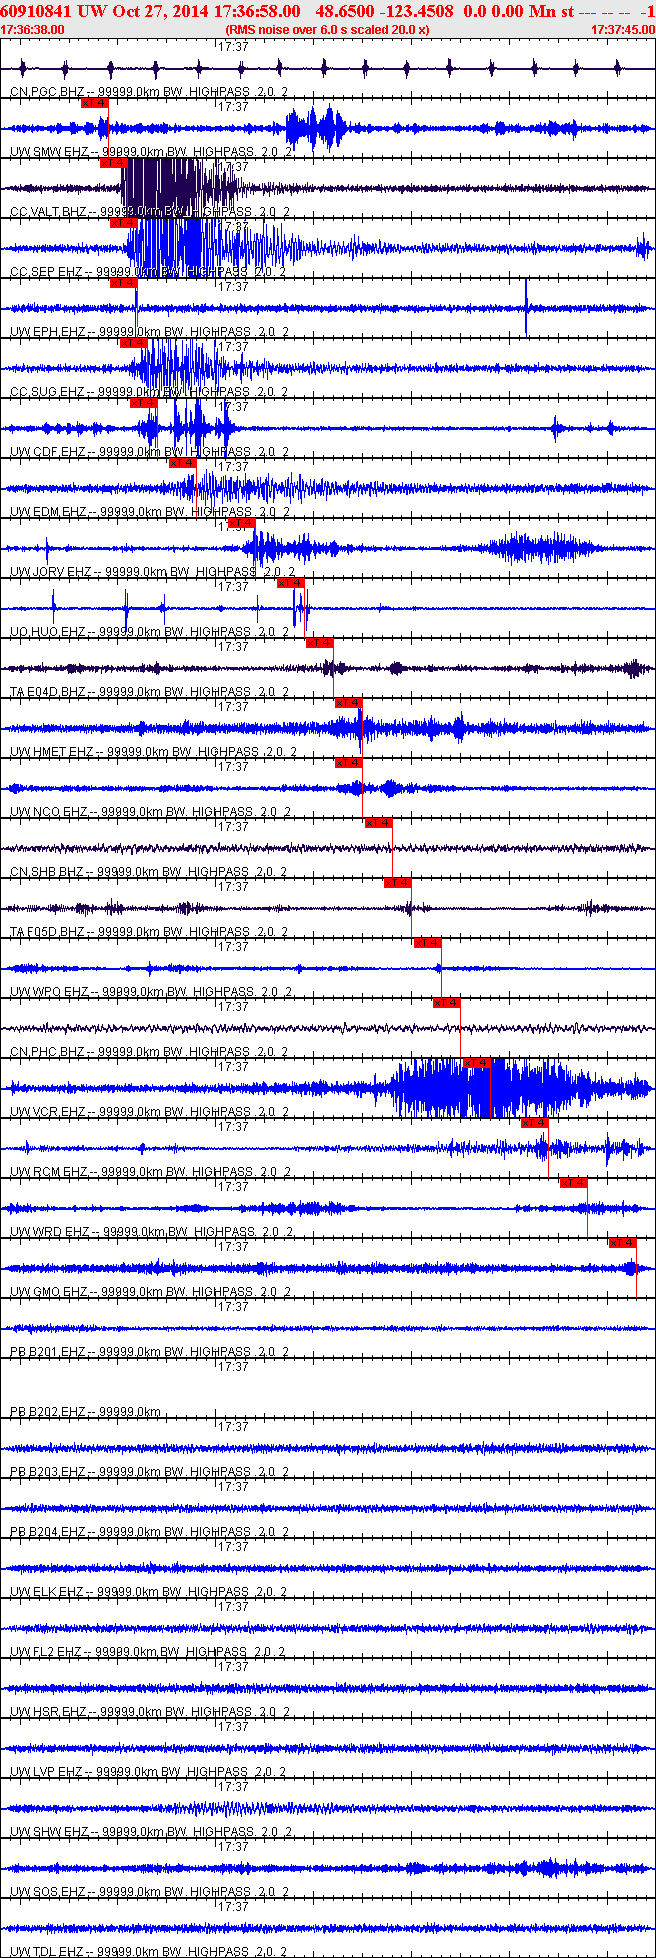Select the UW.LVP.EHZ station label
Image resolution: width=656 pixels, height=1958 pixels.
[46, 1772]
